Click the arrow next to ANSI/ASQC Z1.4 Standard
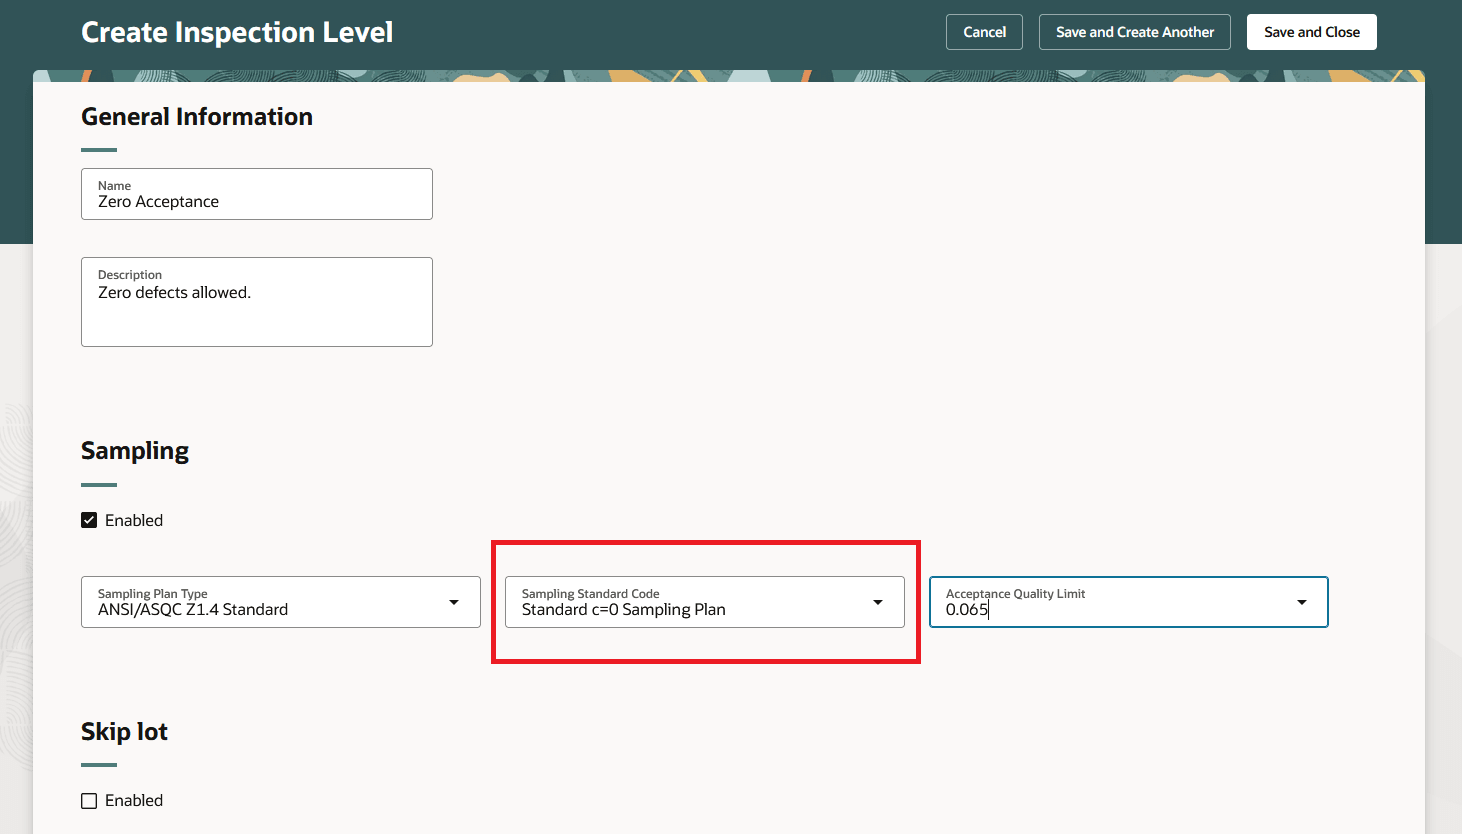 coord(455,602)
